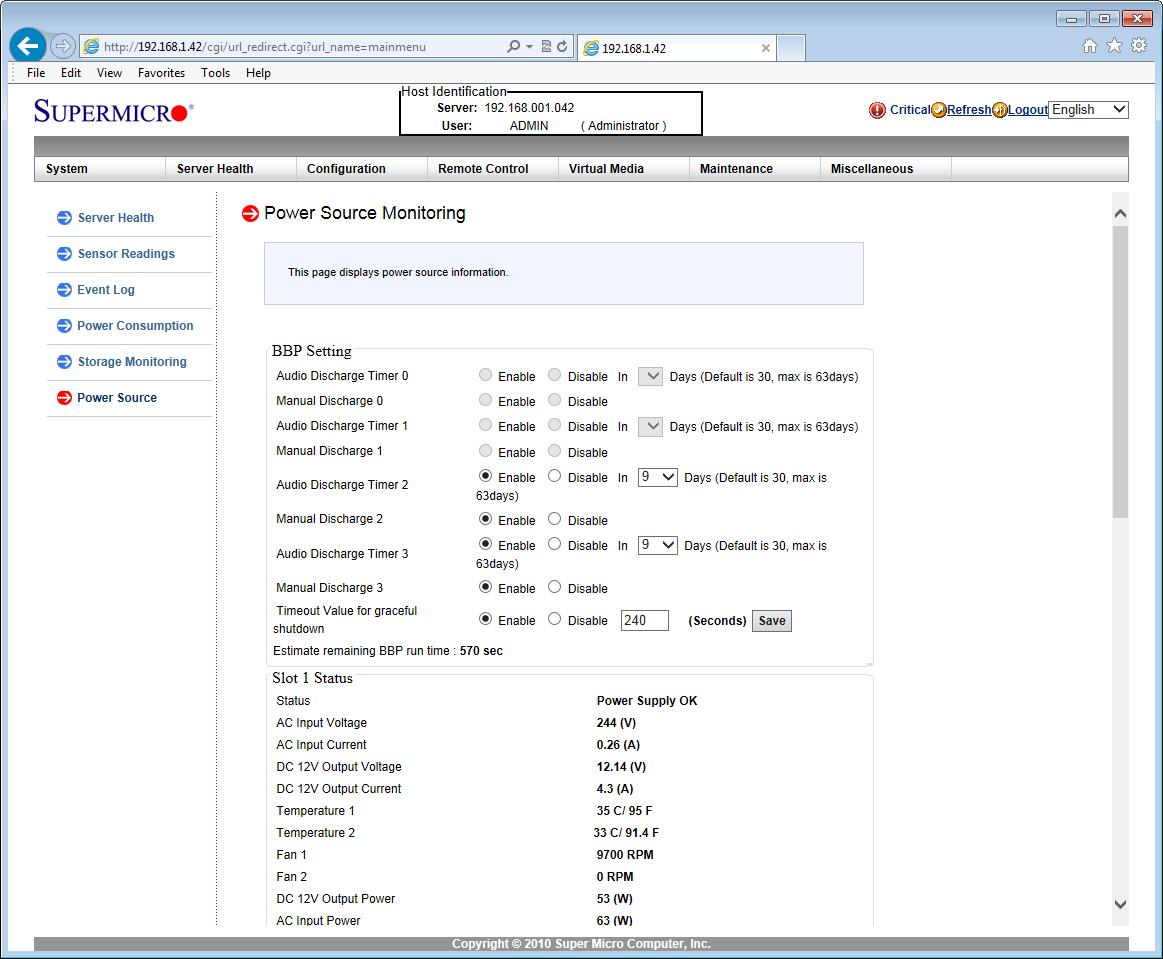This screenshot has height=959, width=1163.
Task: Select Disable for Audio Discharge Timer 2
Action: click(554, 476)
